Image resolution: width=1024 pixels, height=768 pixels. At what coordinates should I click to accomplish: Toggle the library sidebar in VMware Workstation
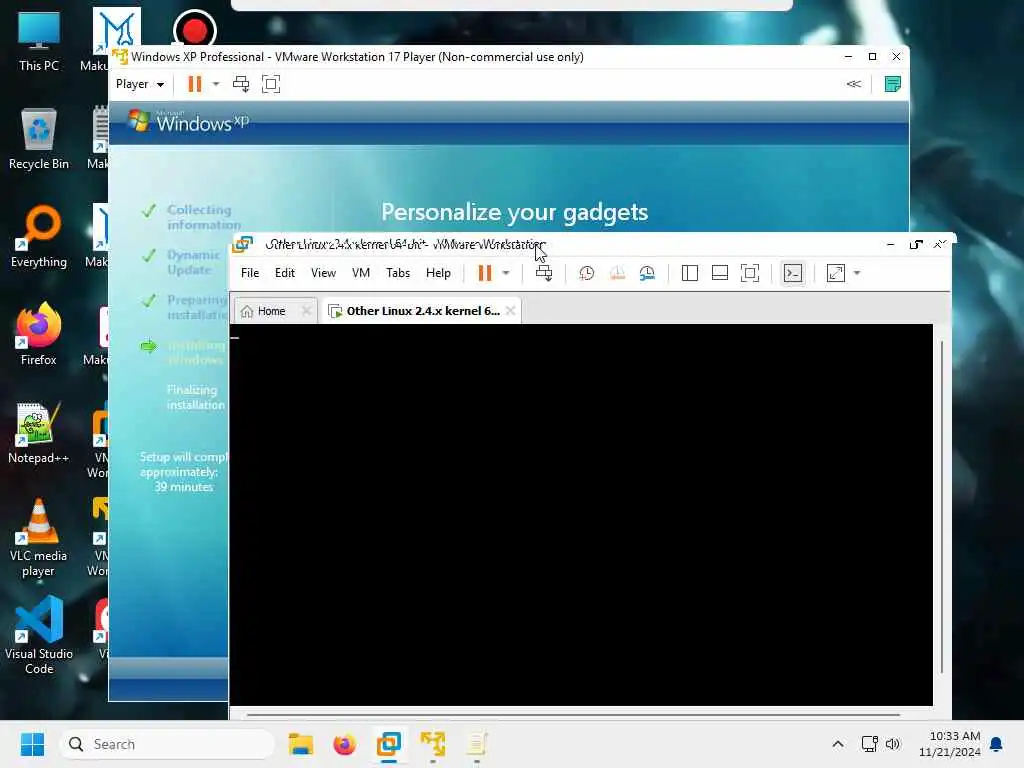(690, 273)
